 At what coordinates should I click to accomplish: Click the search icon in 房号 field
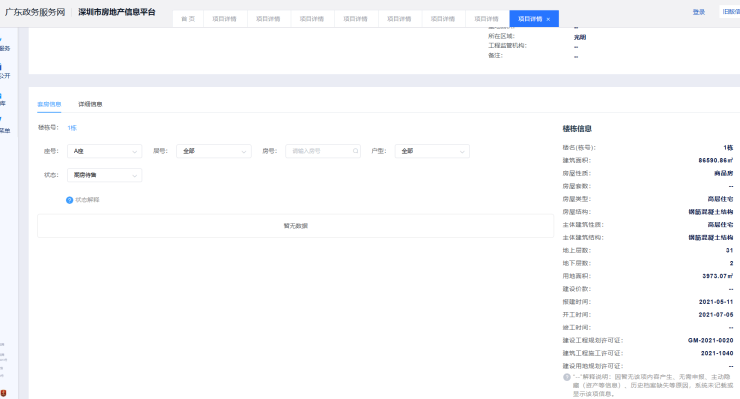(355, 151)
